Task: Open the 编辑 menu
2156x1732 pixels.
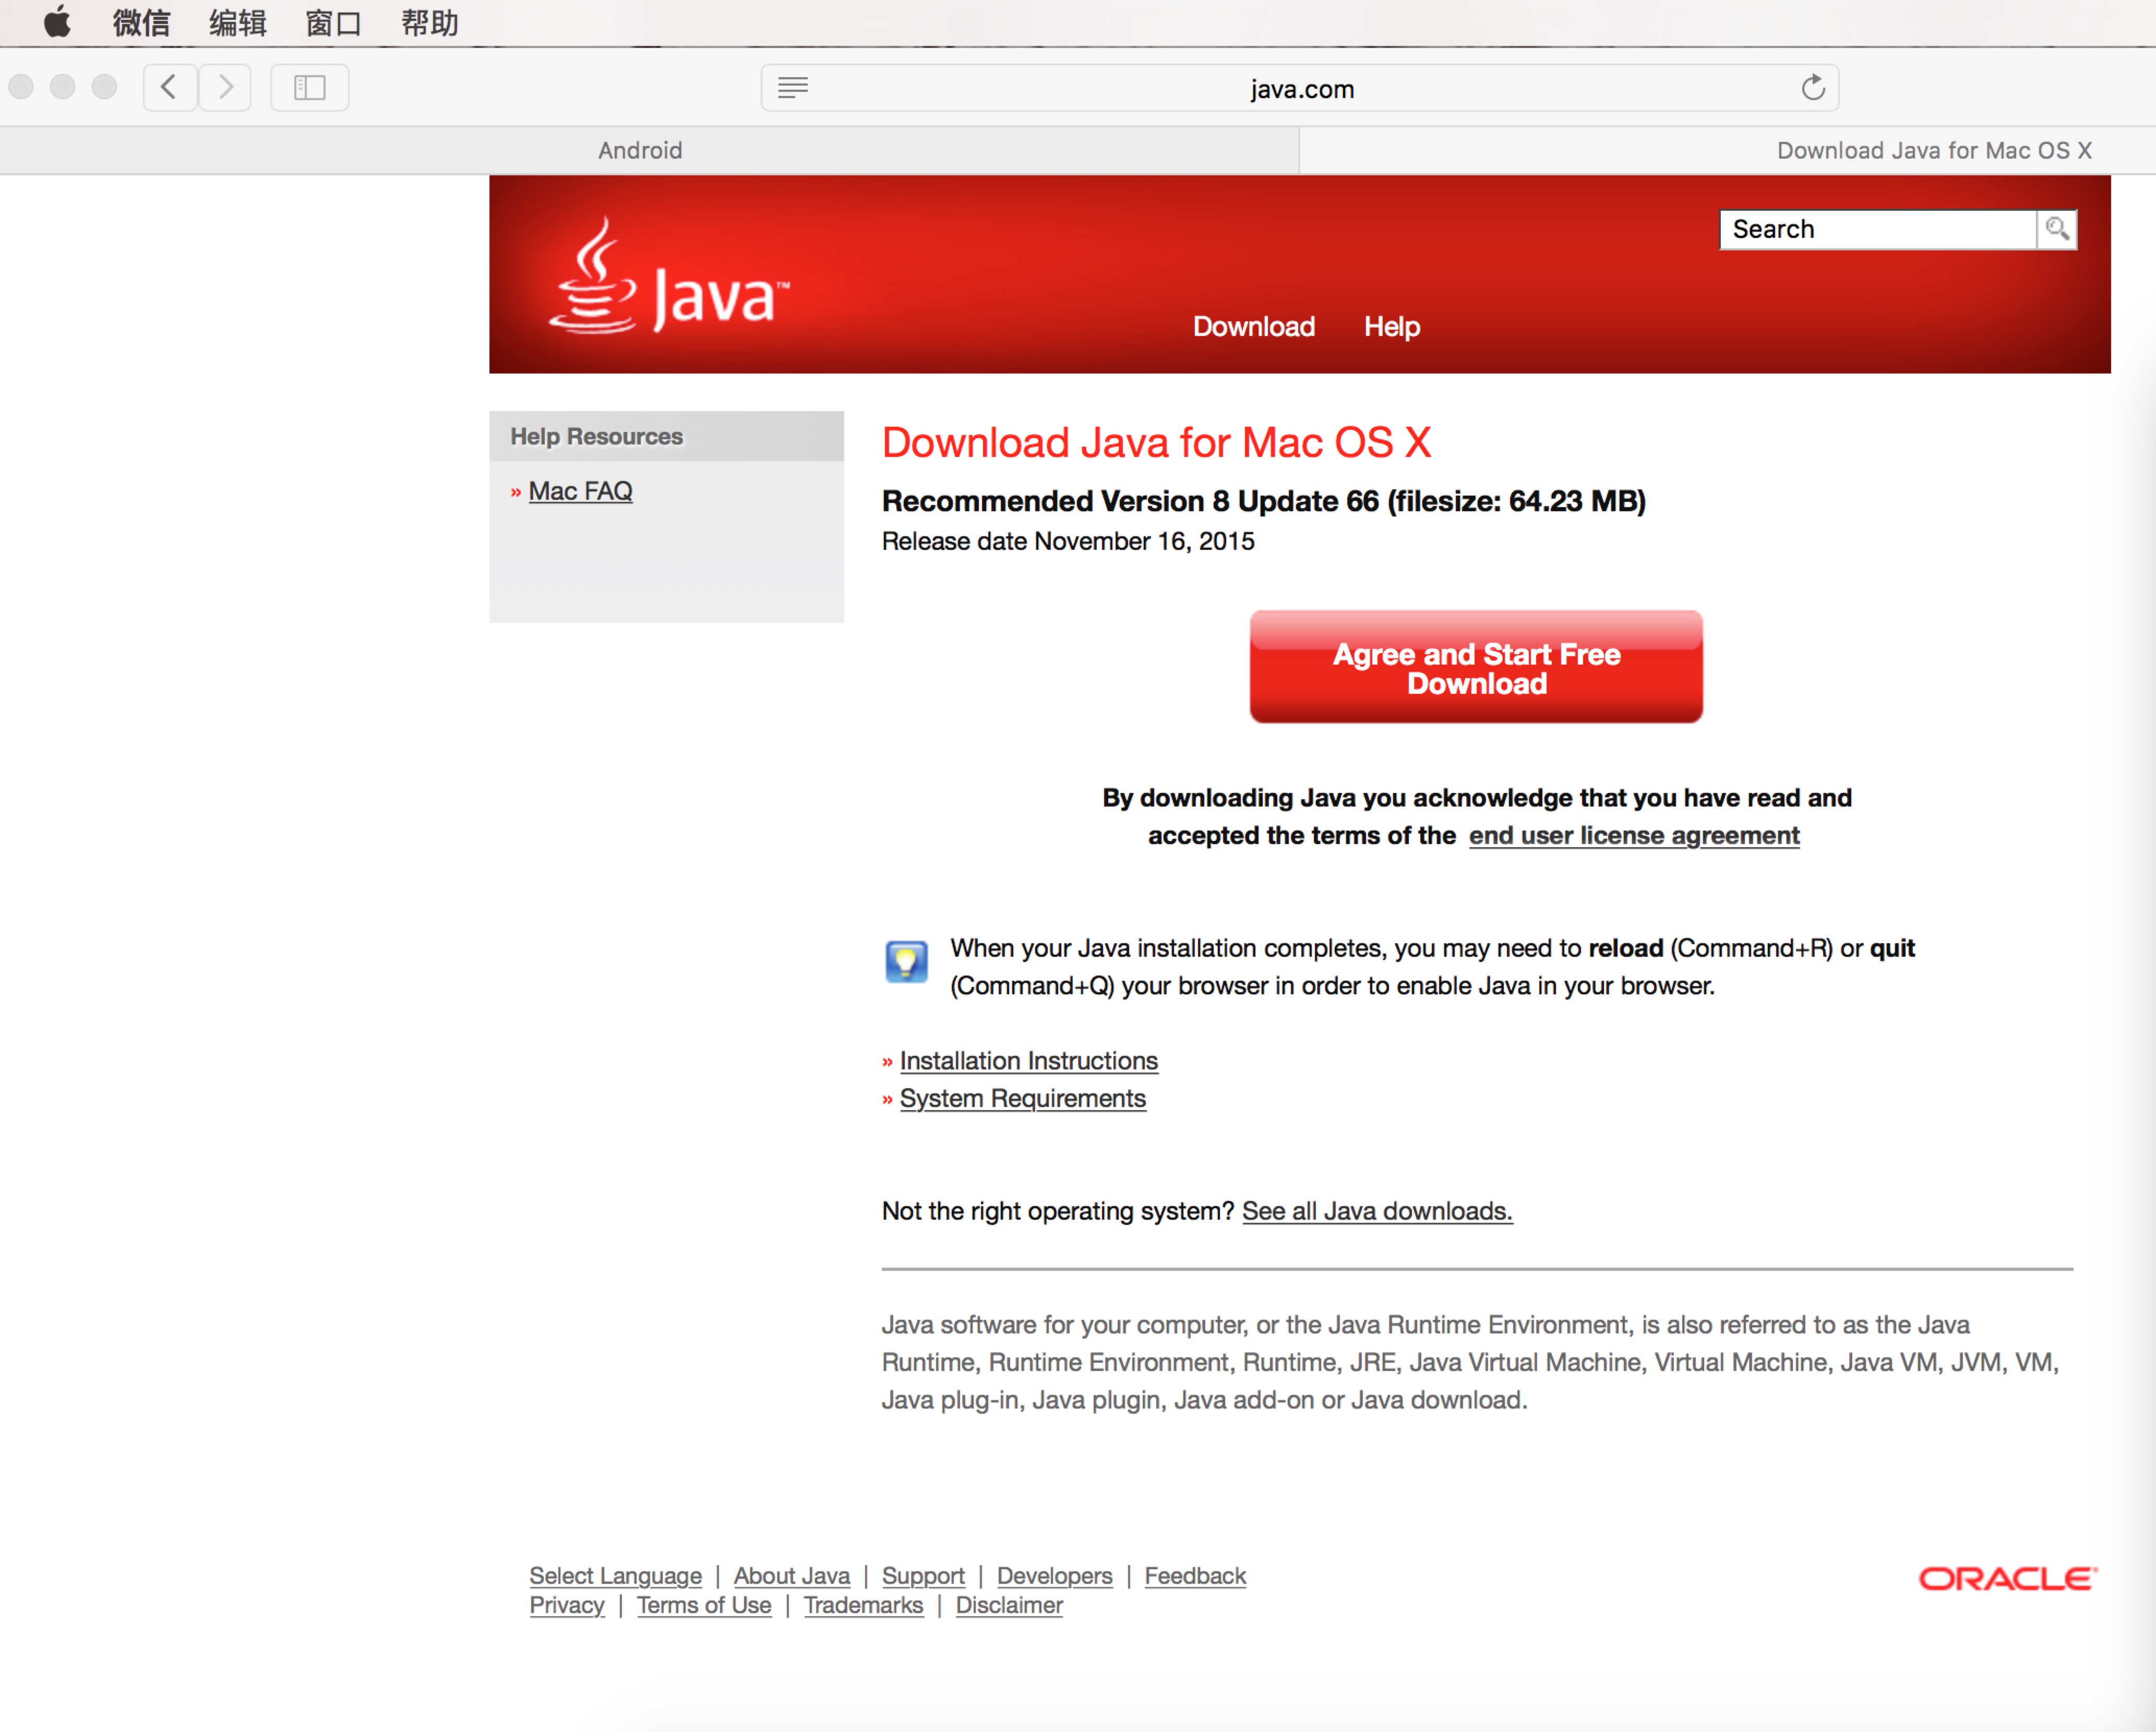Action: pyautogui.click(x=238, y=22)
